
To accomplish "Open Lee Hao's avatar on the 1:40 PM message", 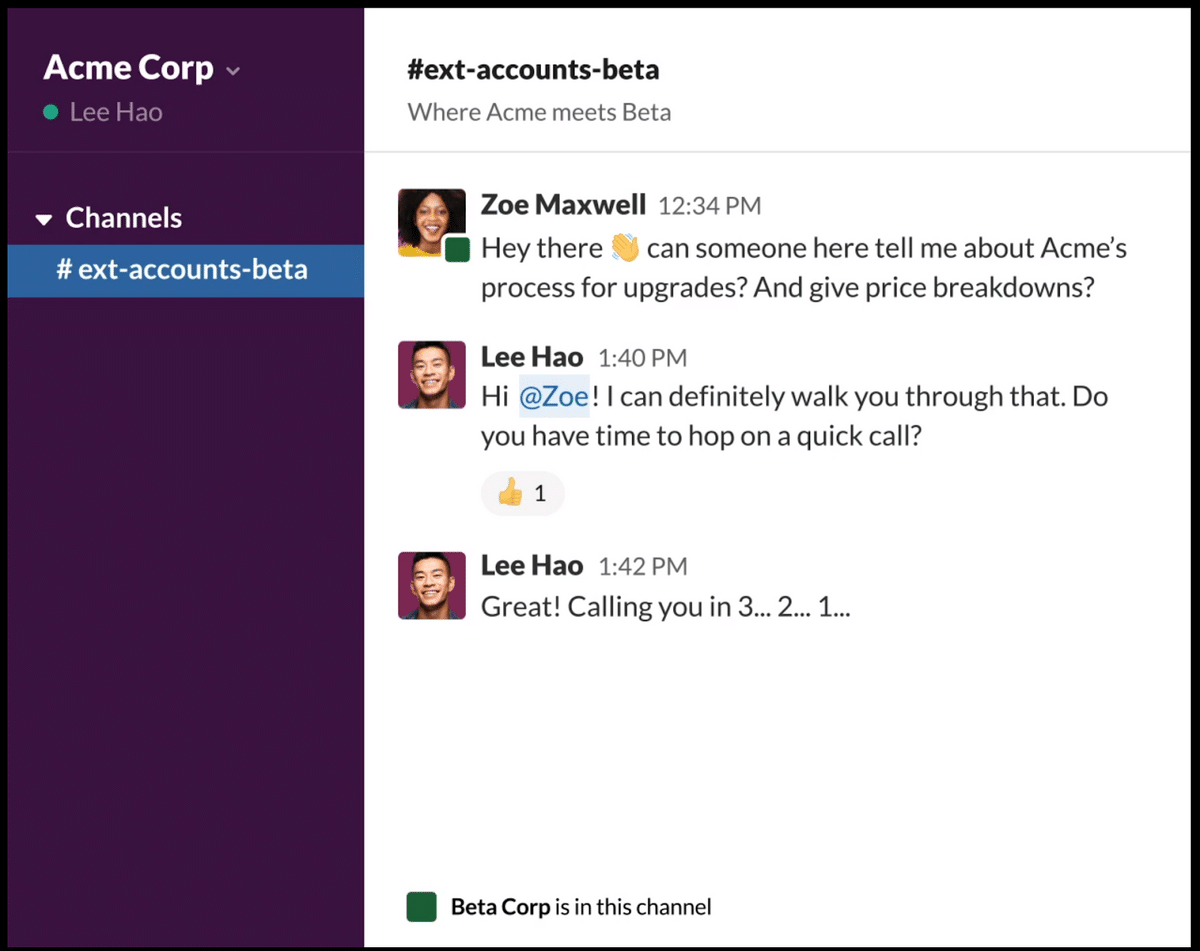I will (432, 375).
